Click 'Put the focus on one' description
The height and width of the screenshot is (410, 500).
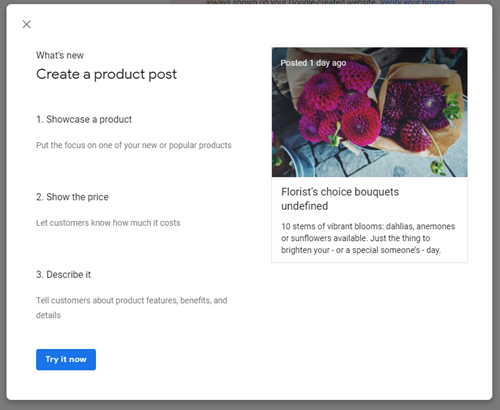click(134, 145)
